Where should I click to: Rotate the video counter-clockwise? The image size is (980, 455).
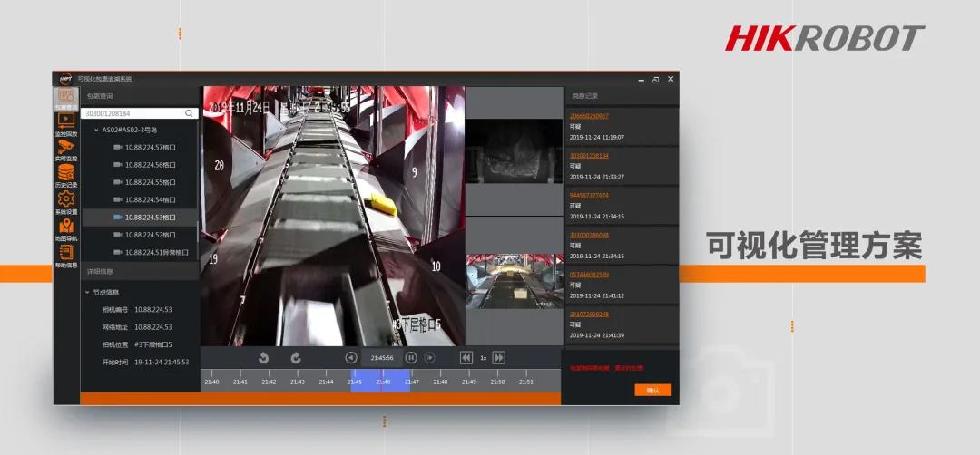click(x=264, y=357)
